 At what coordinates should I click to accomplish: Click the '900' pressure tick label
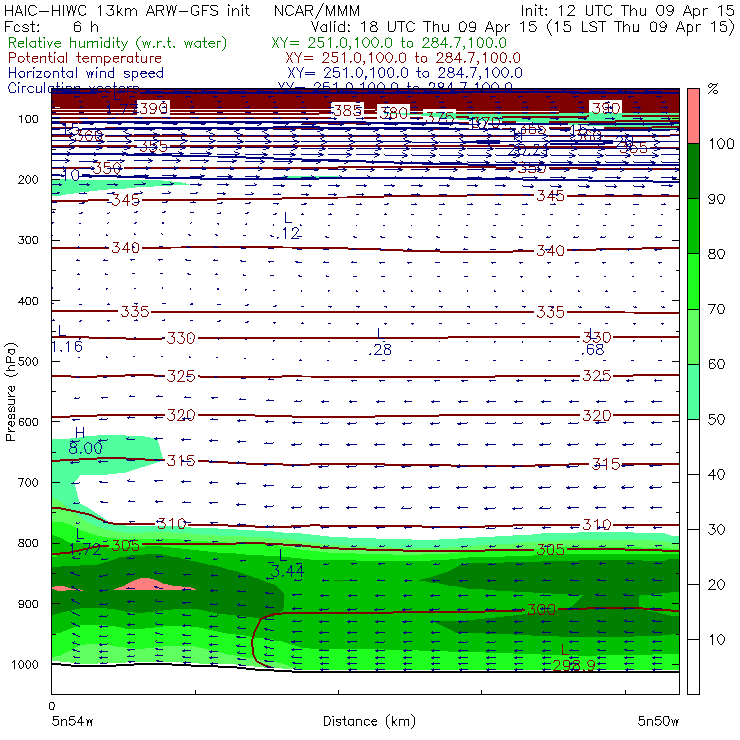pos(28,604)
